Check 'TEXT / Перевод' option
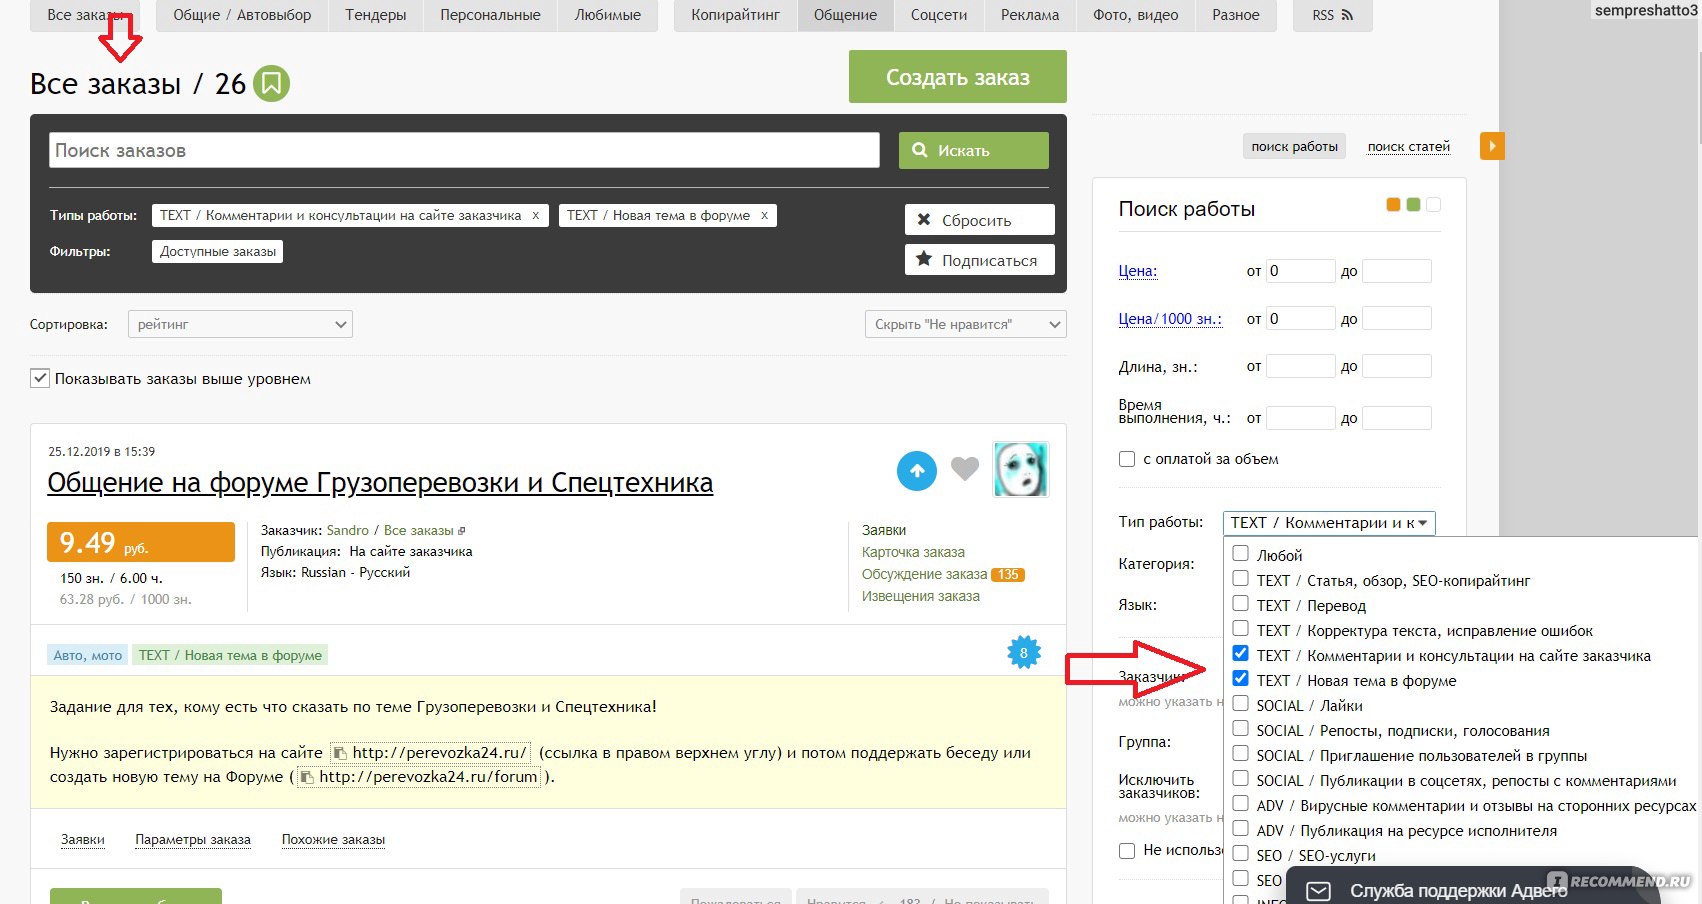 1241,603
